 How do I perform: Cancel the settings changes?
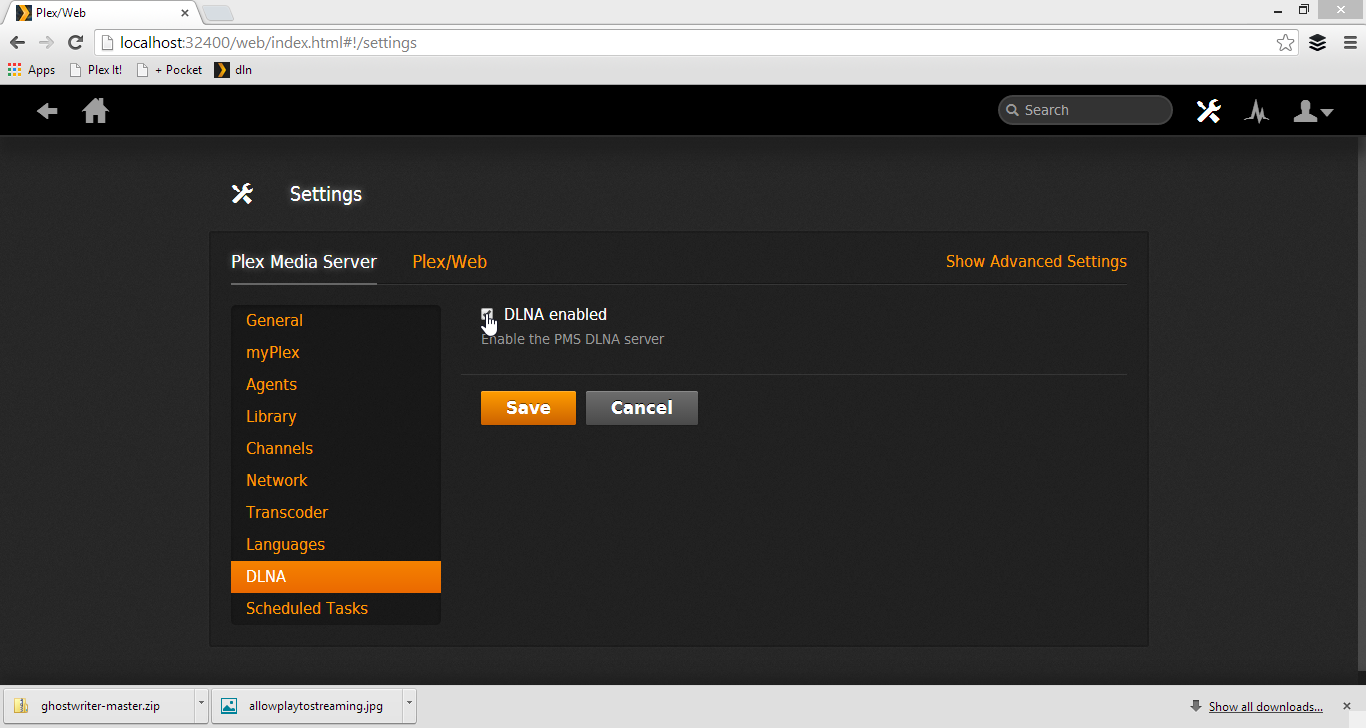[x=642, y=408]
